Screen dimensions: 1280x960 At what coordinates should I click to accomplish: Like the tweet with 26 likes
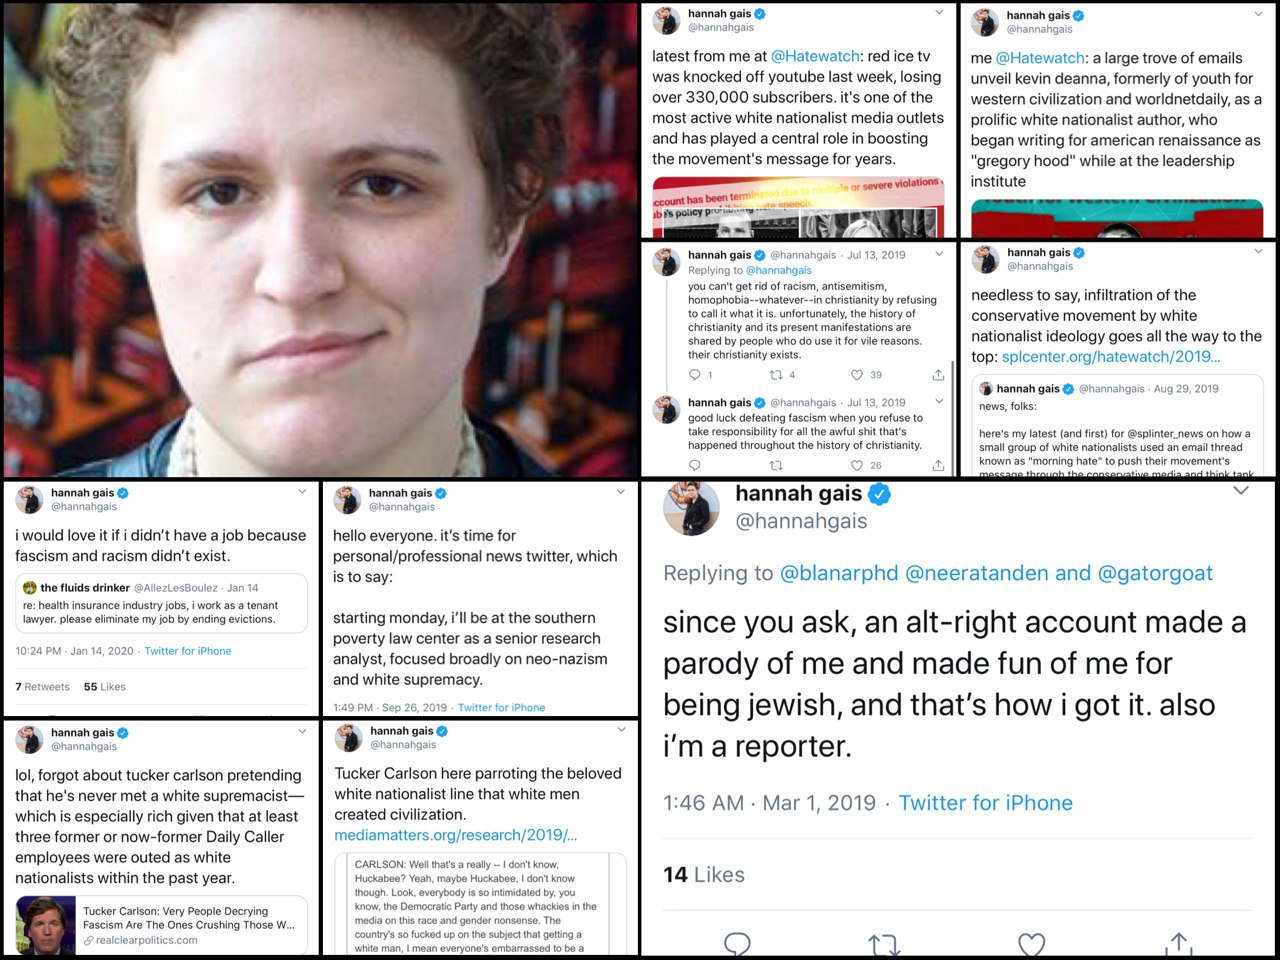pos(857,465)
